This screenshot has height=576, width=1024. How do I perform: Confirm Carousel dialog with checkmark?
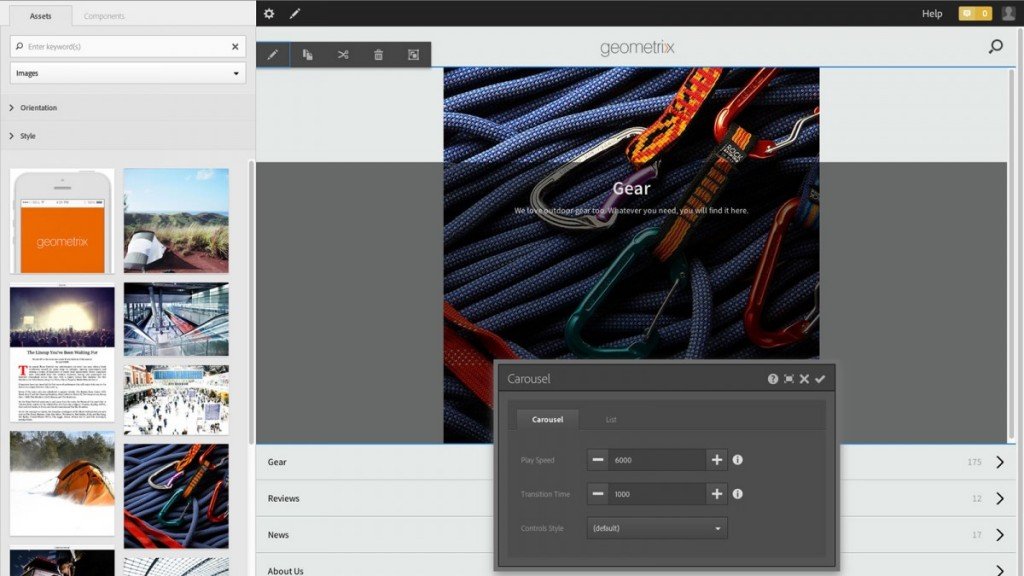tap(820, 379)
